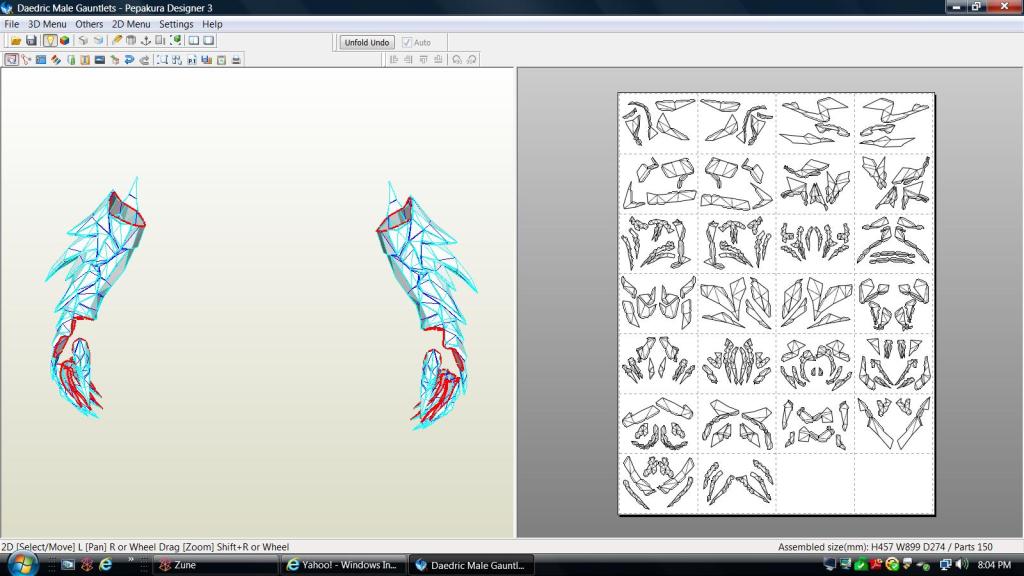
Task: Click the green cube fit-view icon
Action: [x=175, y=40]
